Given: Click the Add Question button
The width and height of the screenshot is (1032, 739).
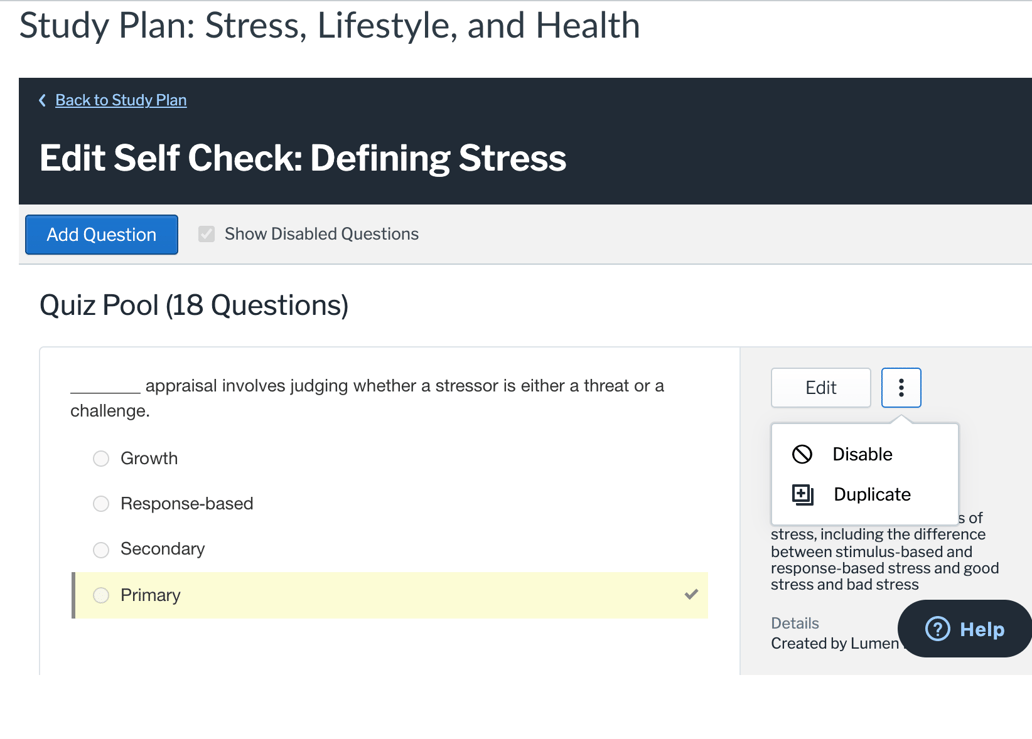Looking at the screenshot, I should [101, 234].
